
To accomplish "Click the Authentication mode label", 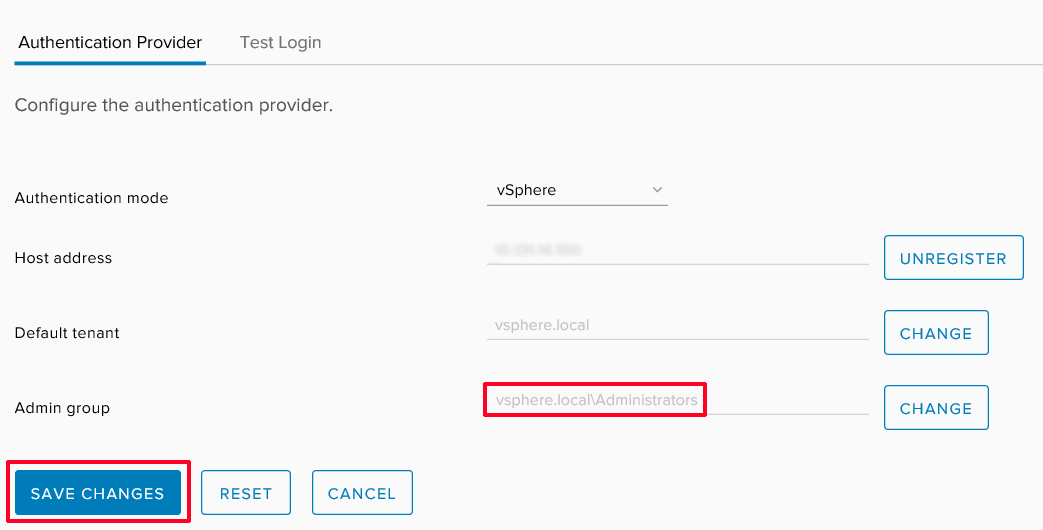I will click(91, 198).
